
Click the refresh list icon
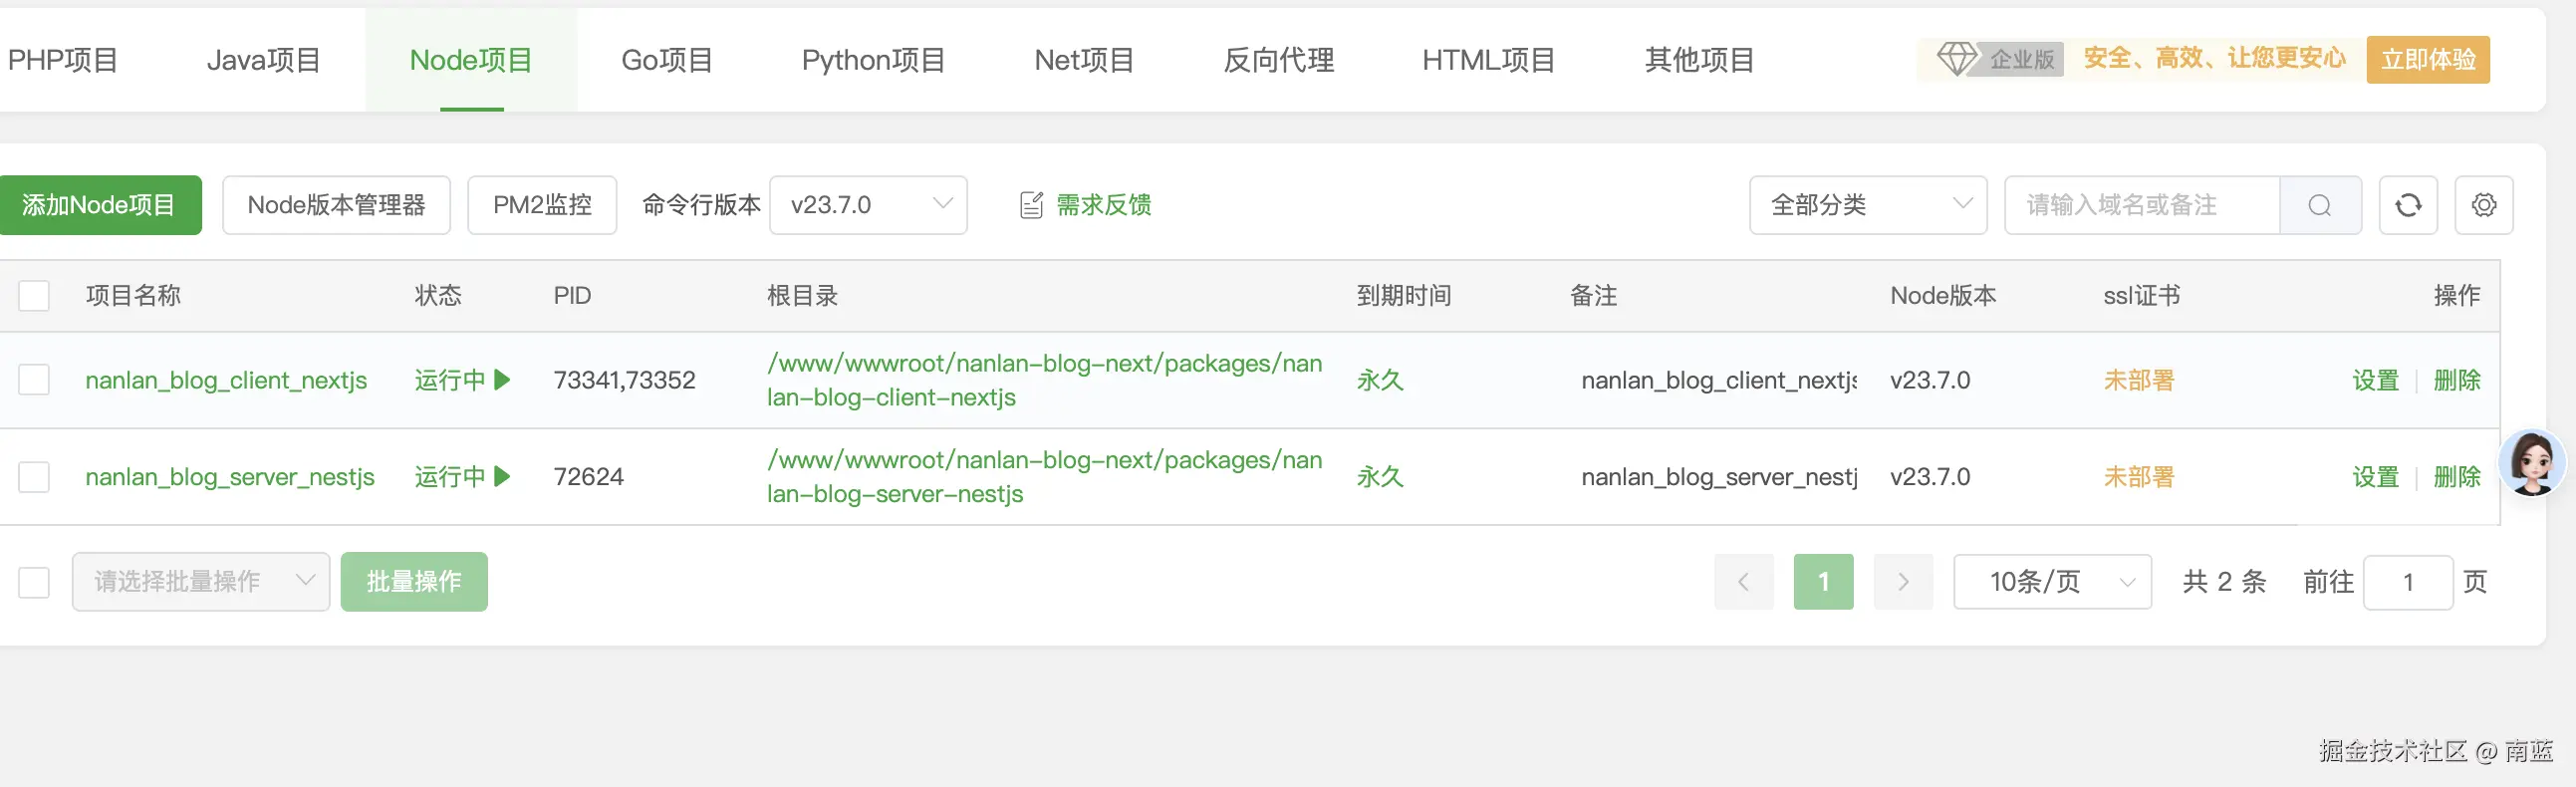point(2408,205)
